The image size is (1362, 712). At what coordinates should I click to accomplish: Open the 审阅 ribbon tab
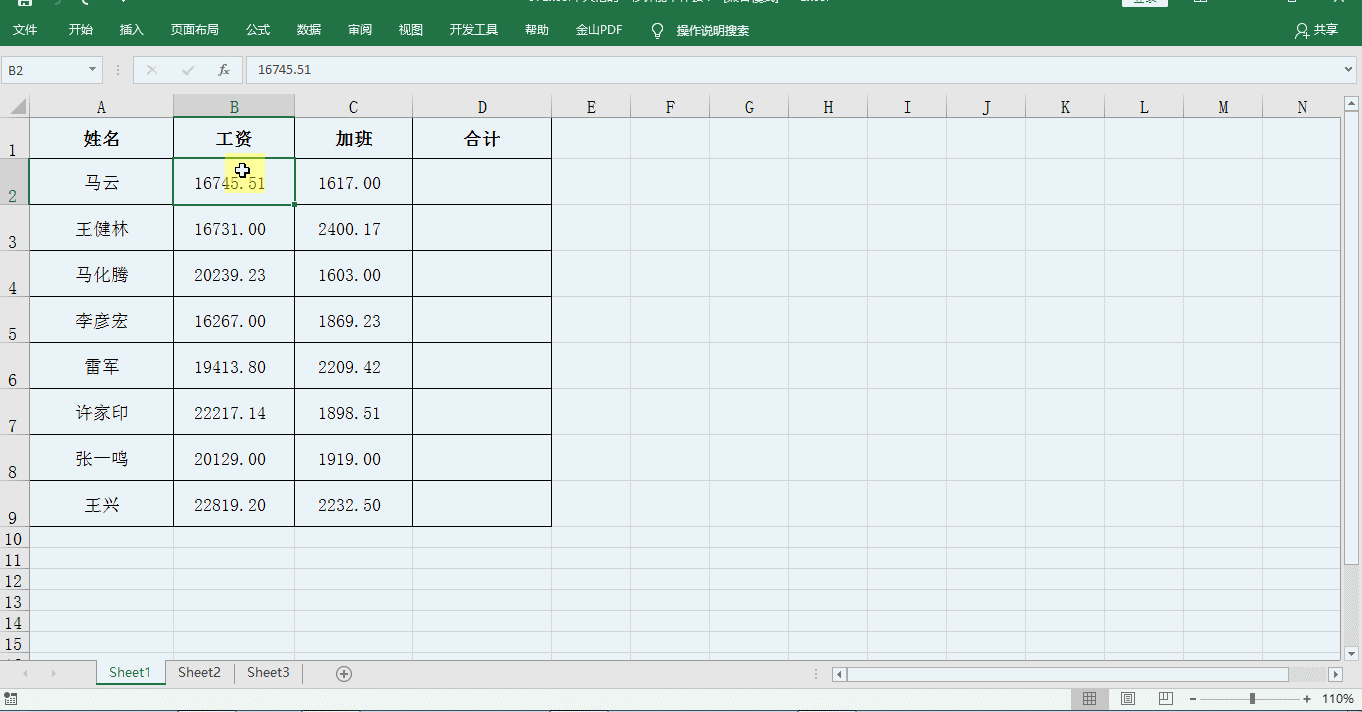point(360,30)
